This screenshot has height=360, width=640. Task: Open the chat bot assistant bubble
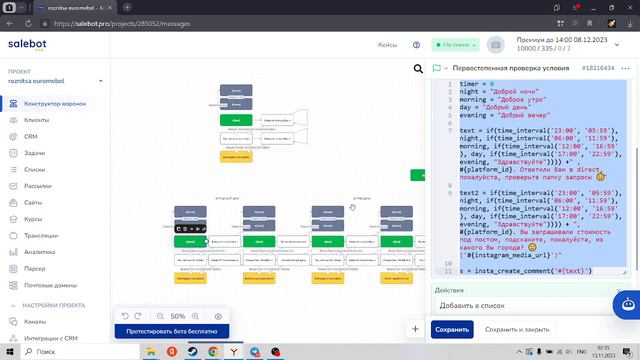coord(627,305)
